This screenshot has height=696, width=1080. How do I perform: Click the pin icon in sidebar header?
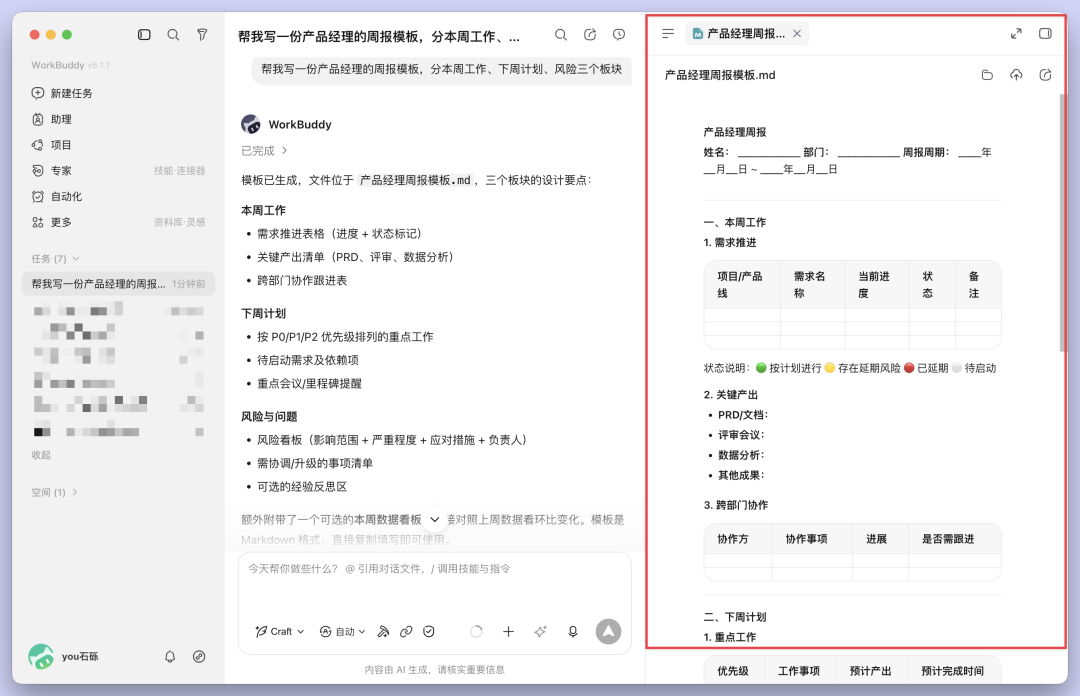pyautogui.click(x=202, y=34)
